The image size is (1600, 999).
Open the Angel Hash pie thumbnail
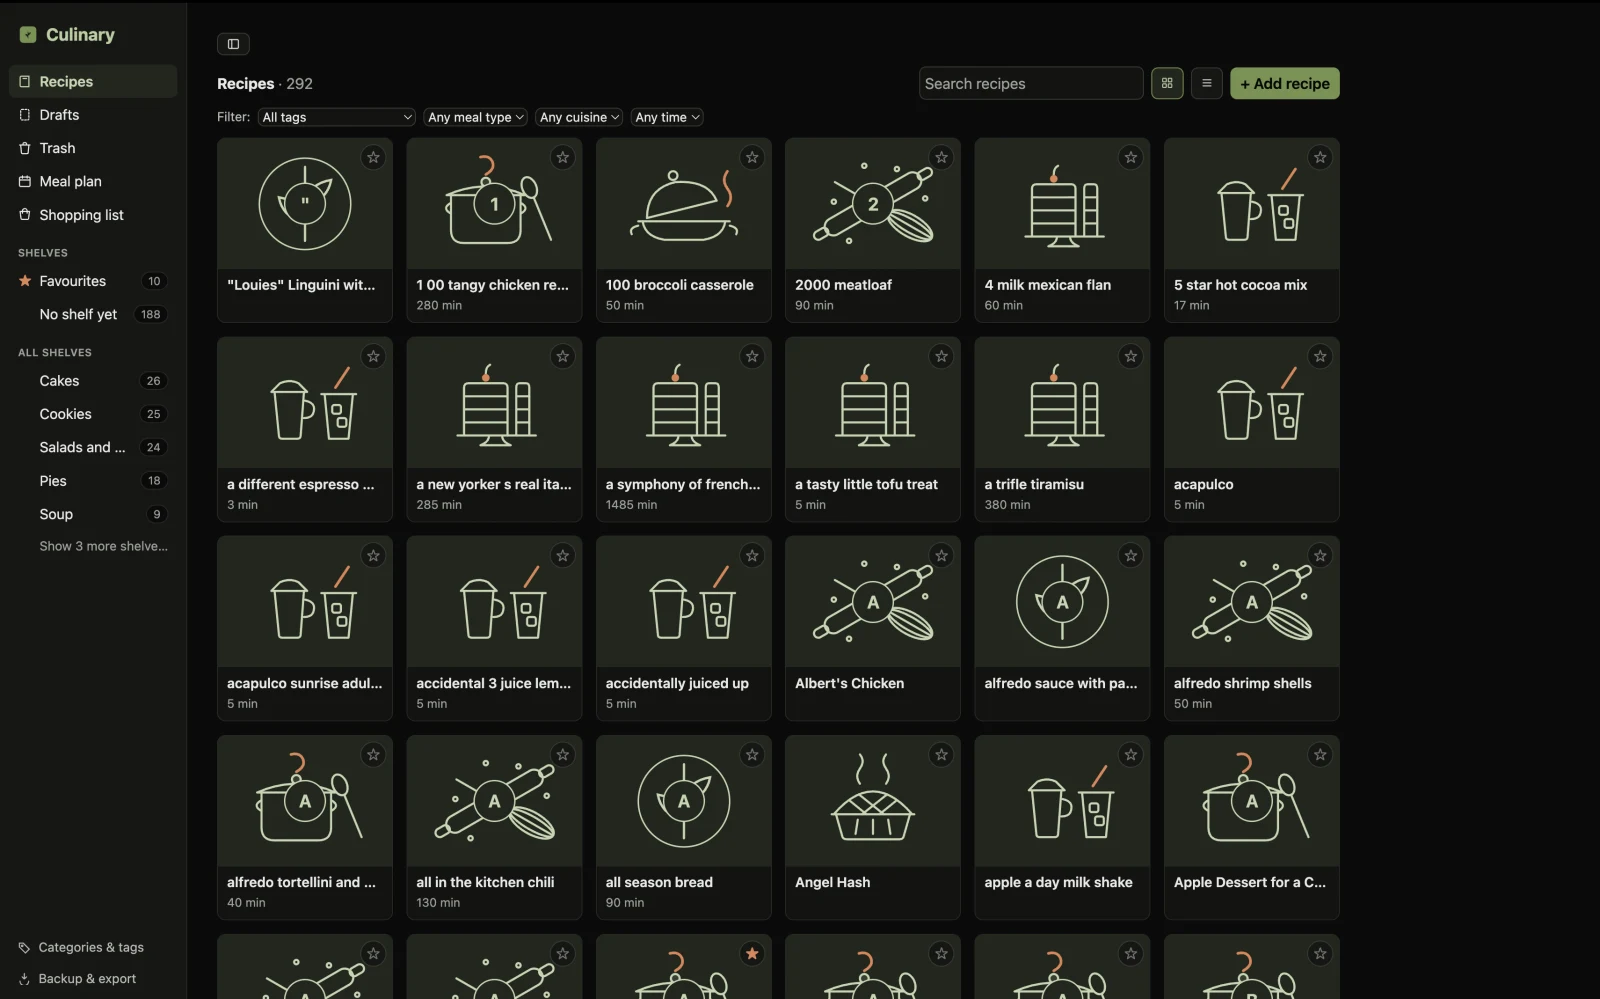coord(873,801)
